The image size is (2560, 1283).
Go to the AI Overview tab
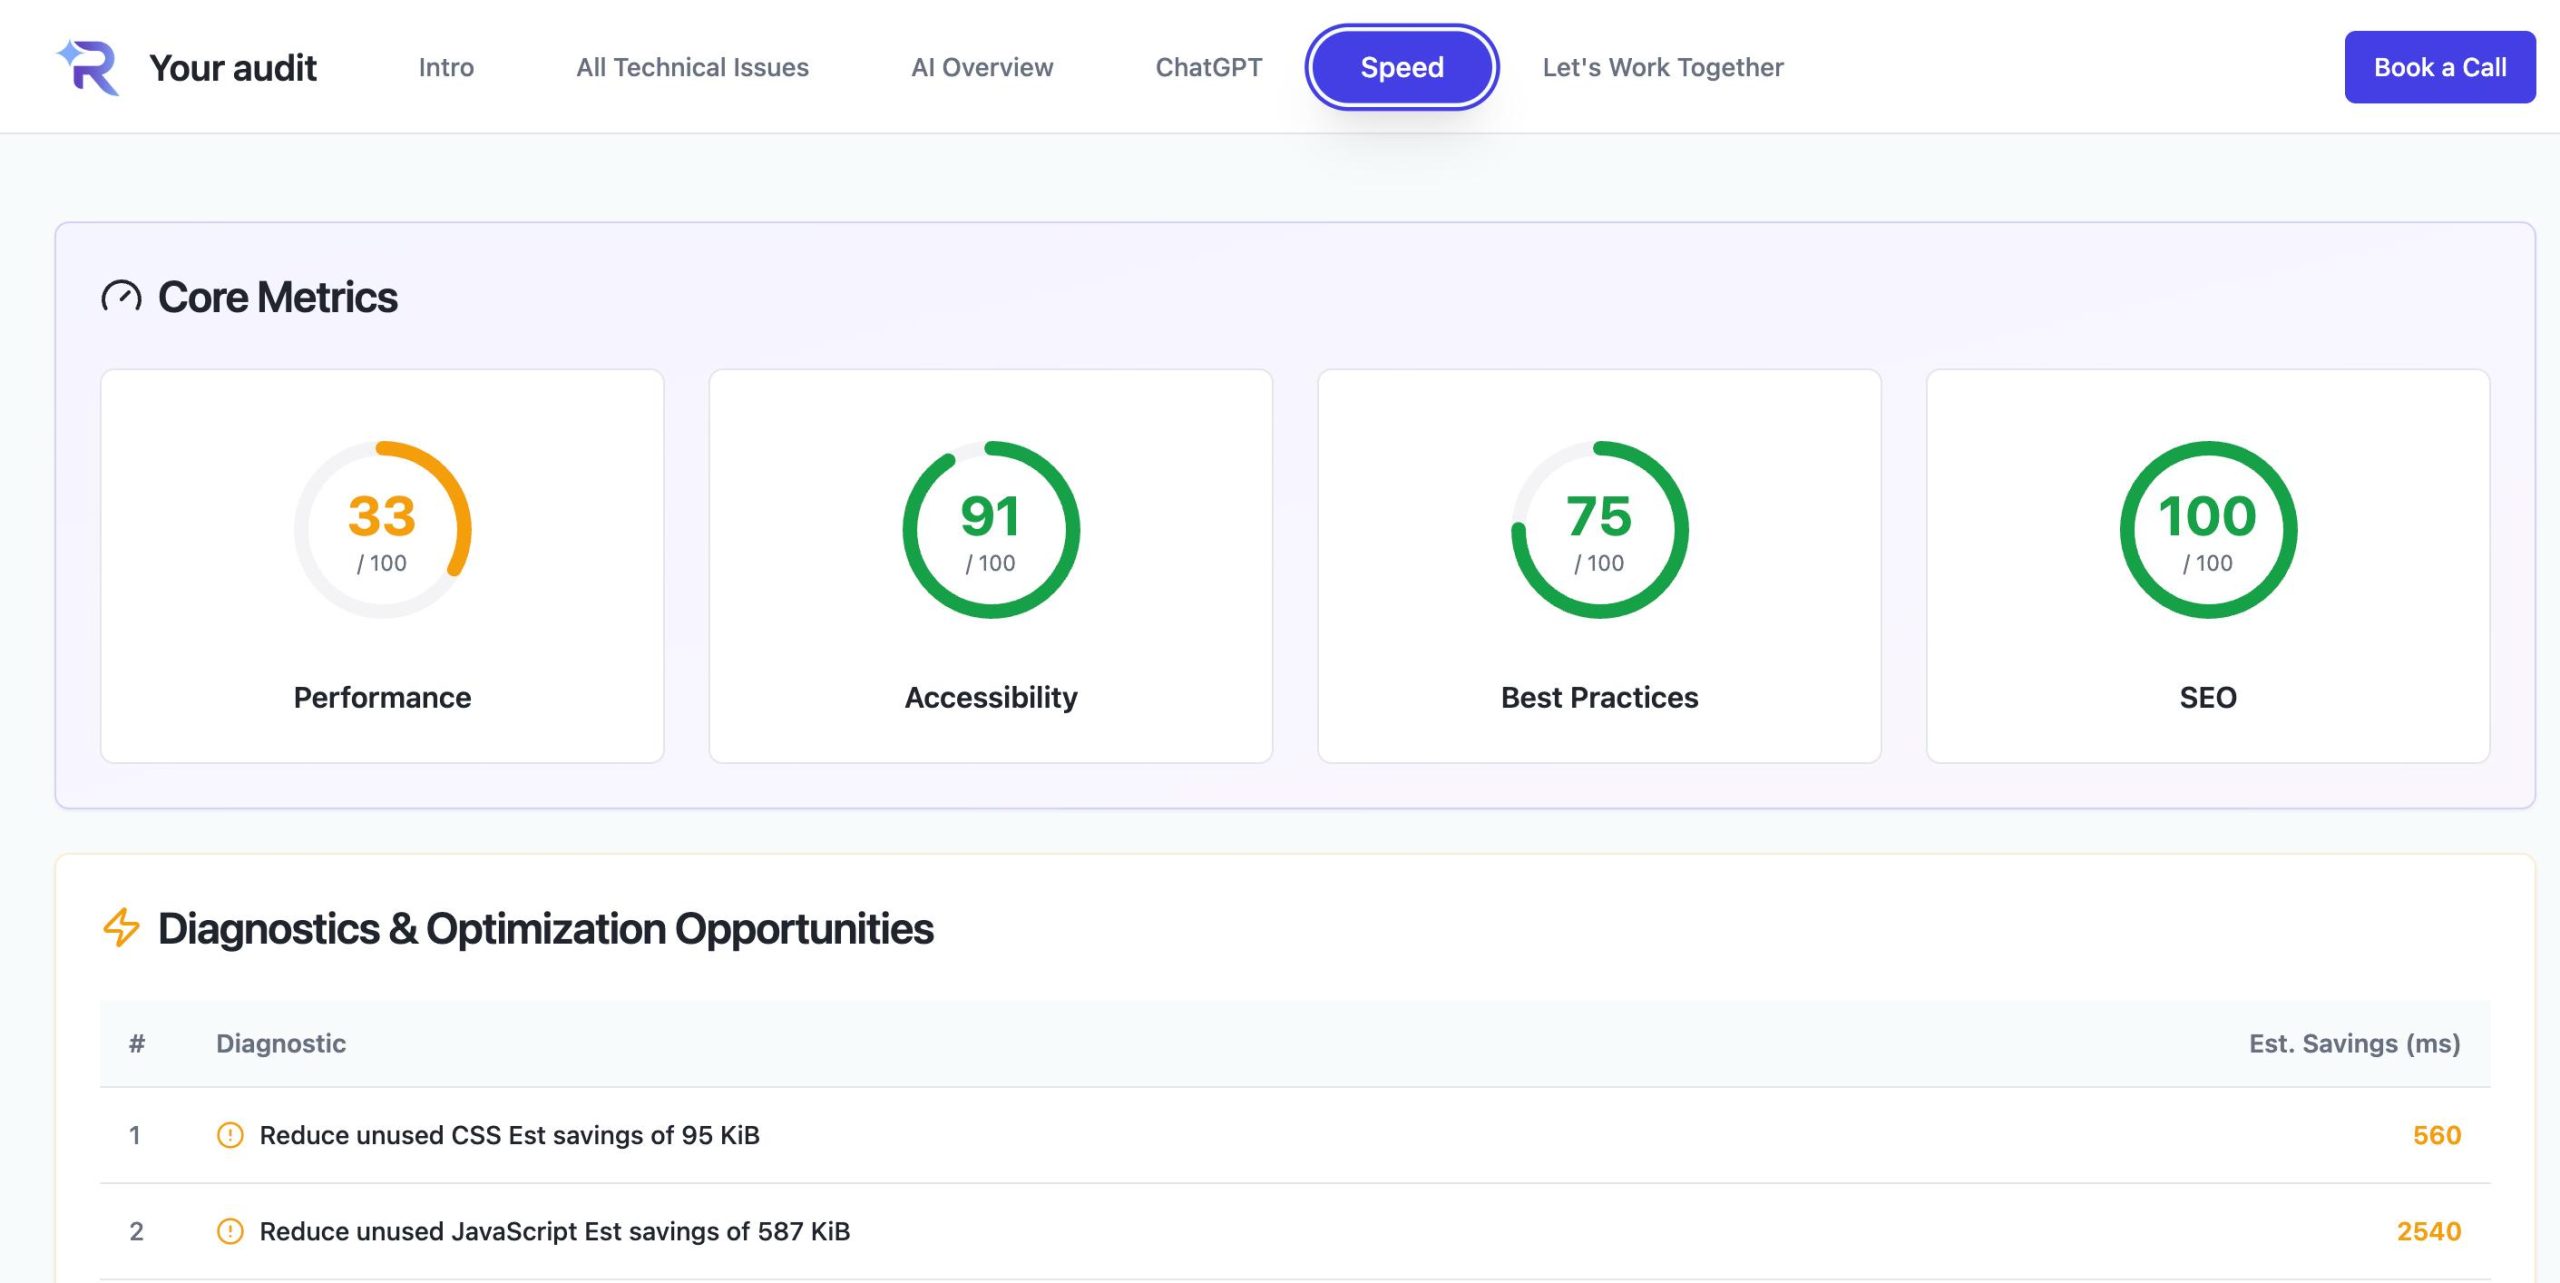coord(982,67)
